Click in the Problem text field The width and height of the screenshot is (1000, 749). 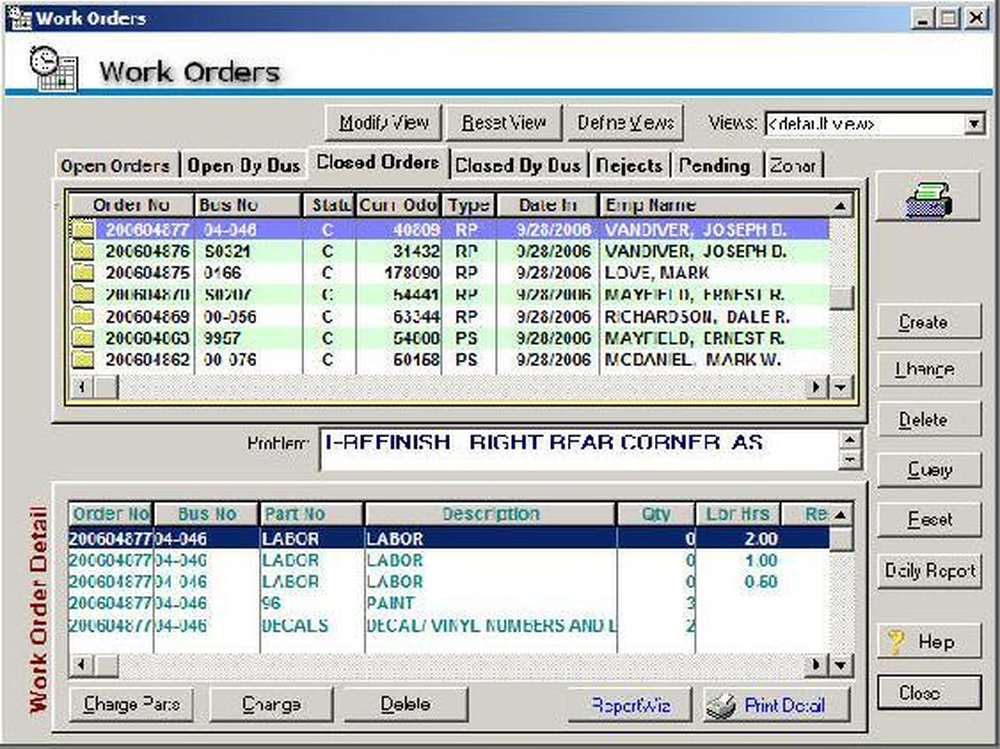pyautogui.click(x=579, y=450)
